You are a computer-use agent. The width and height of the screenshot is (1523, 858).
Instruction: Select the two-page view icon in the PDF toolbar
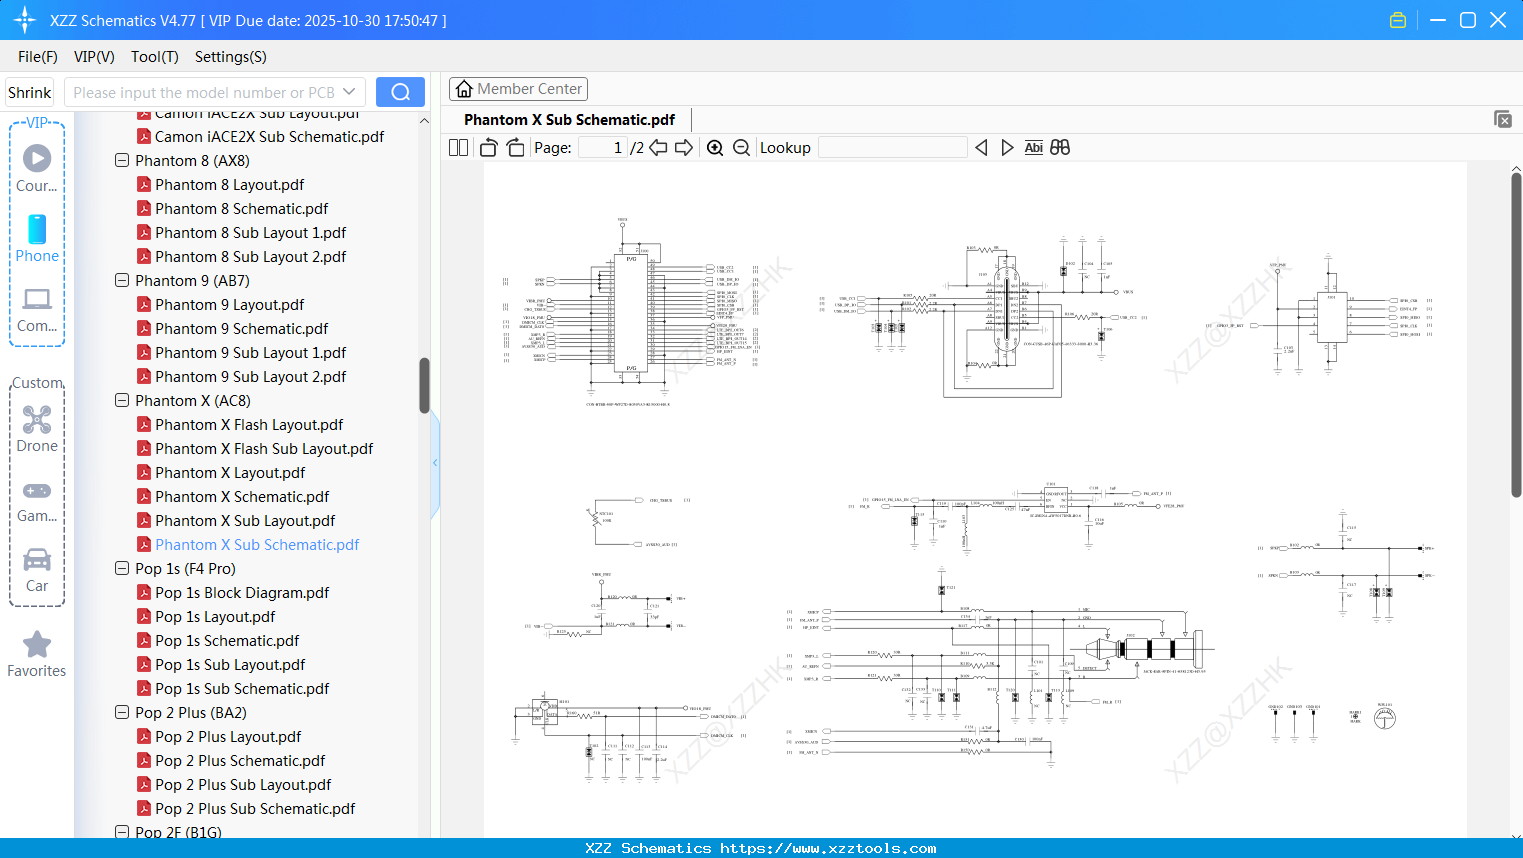click(x=457, y=147)
